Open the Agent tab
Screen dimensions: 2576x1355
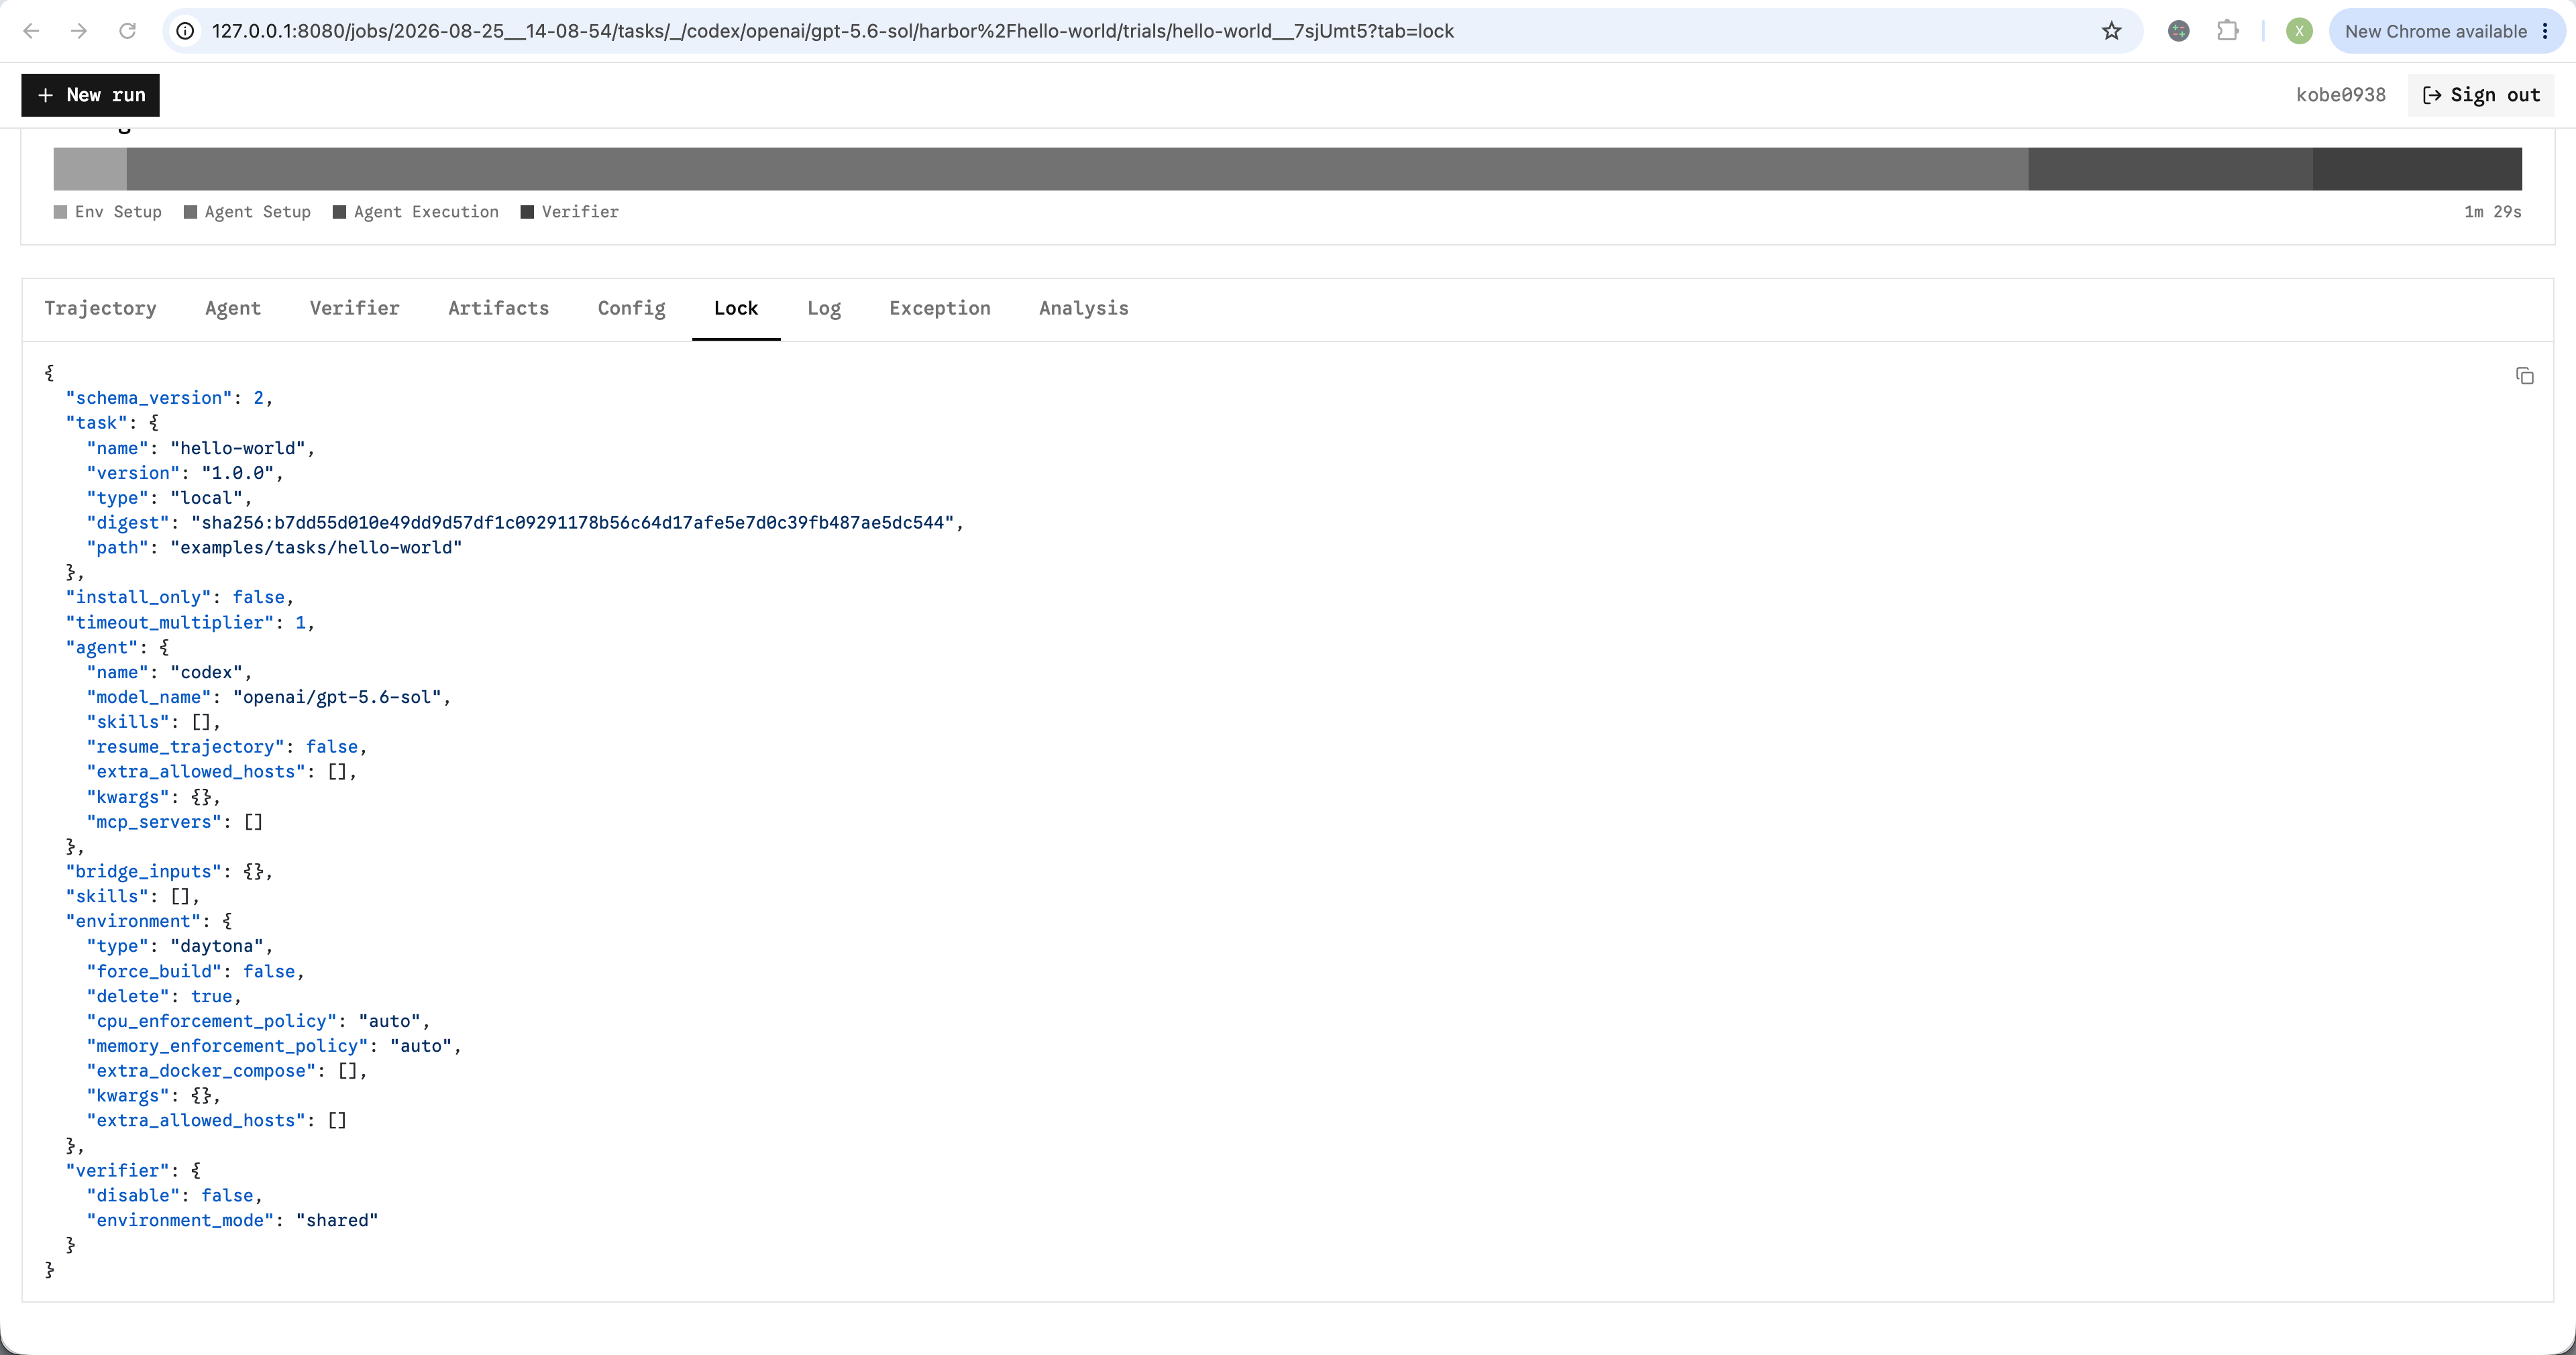(x=233, y=308)
